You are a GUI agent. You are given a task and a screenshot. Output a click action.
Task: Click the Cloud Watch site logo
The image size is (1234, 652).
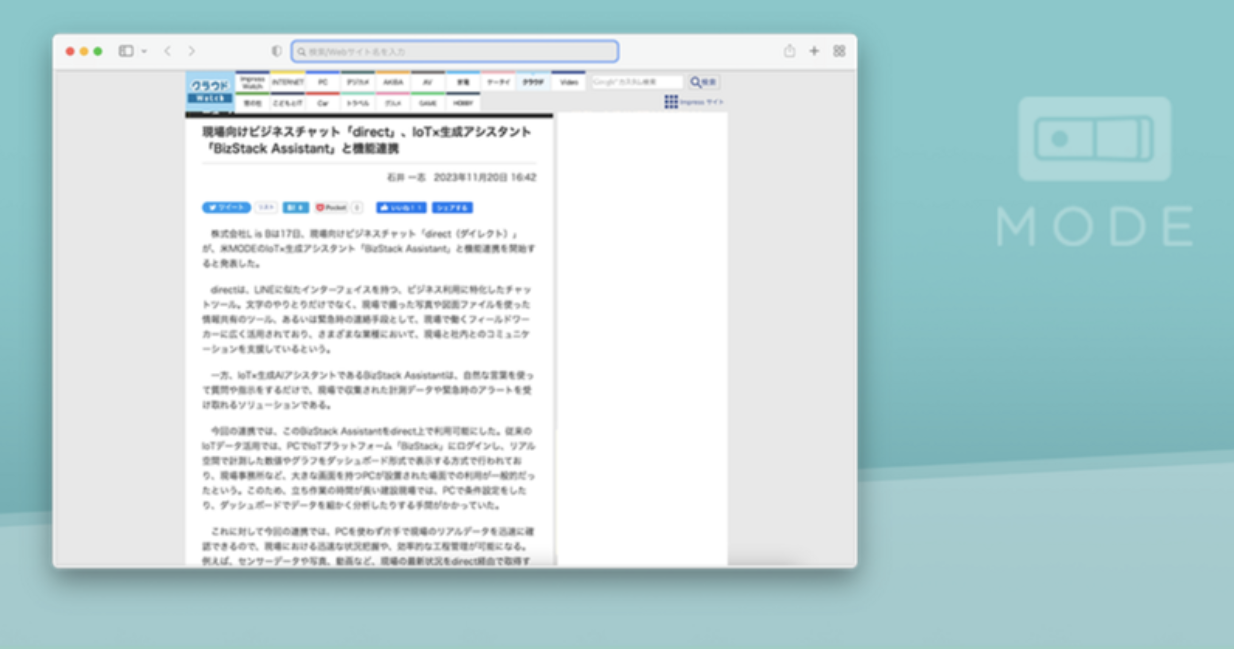(210, 90)
